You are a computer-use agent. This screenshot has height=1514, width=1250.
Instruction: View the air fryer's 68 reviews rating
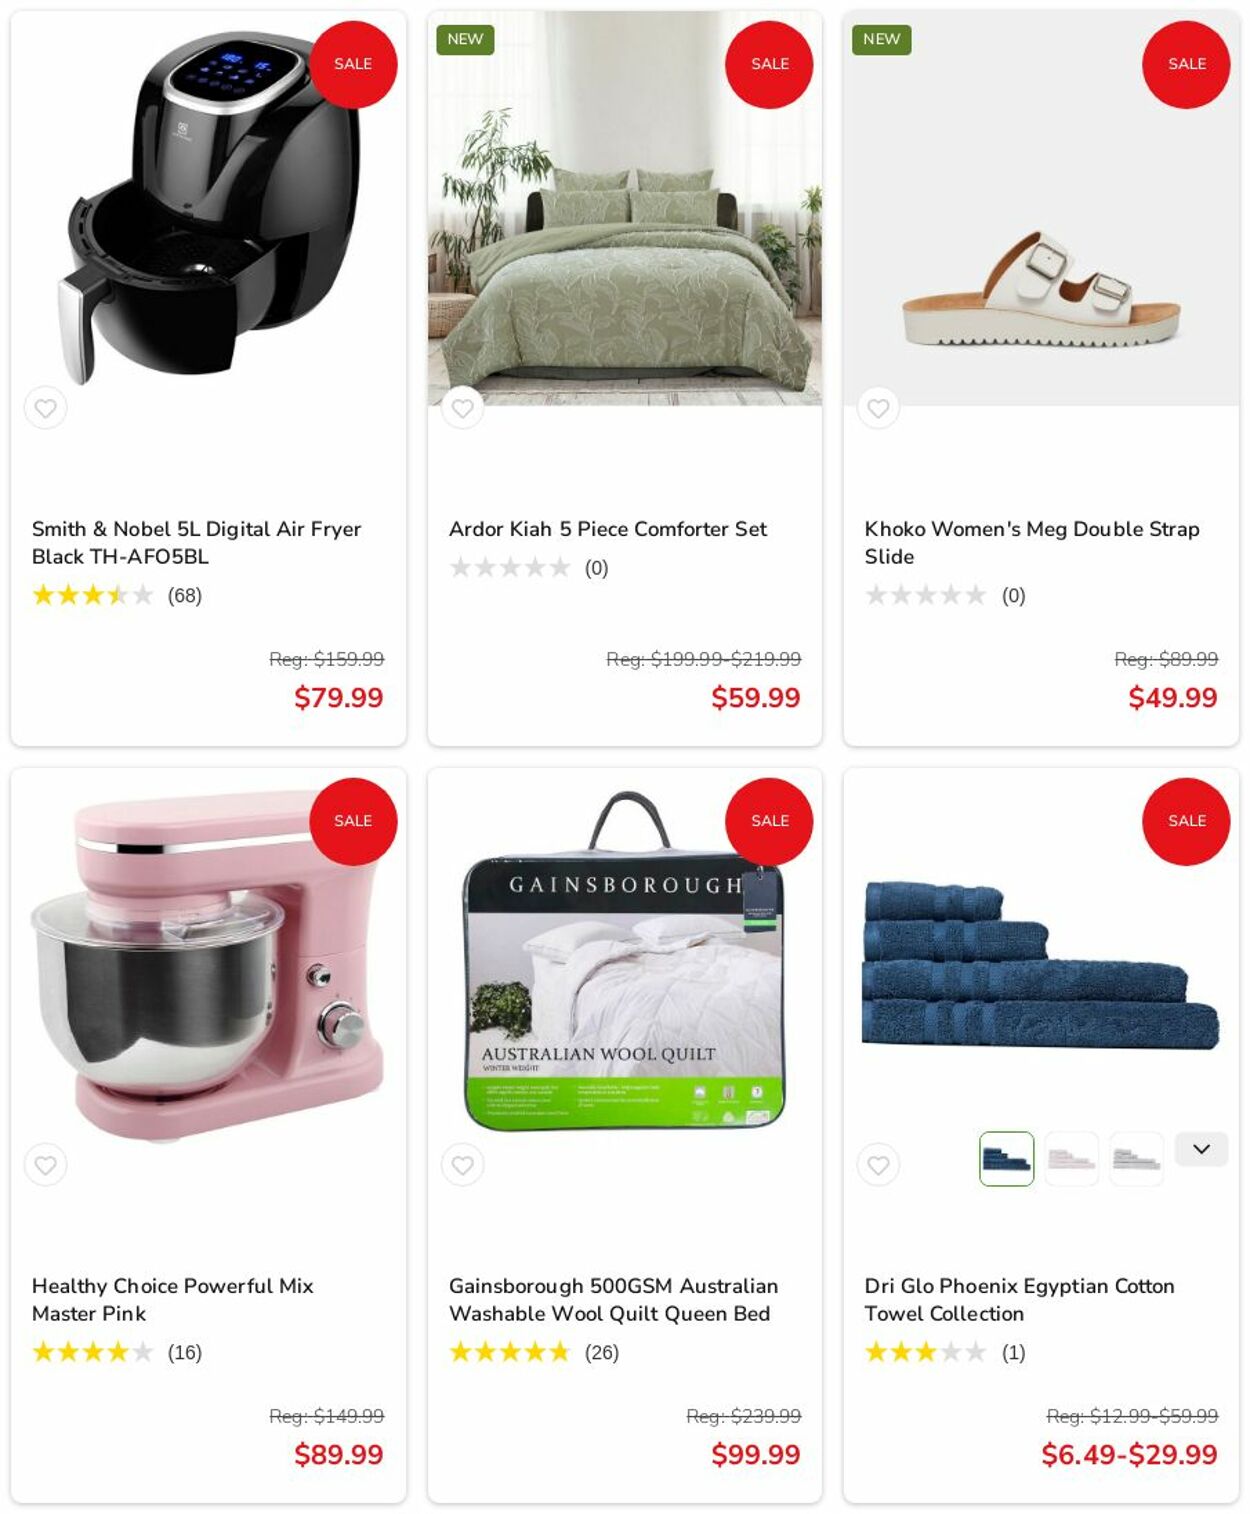(116, 596)
